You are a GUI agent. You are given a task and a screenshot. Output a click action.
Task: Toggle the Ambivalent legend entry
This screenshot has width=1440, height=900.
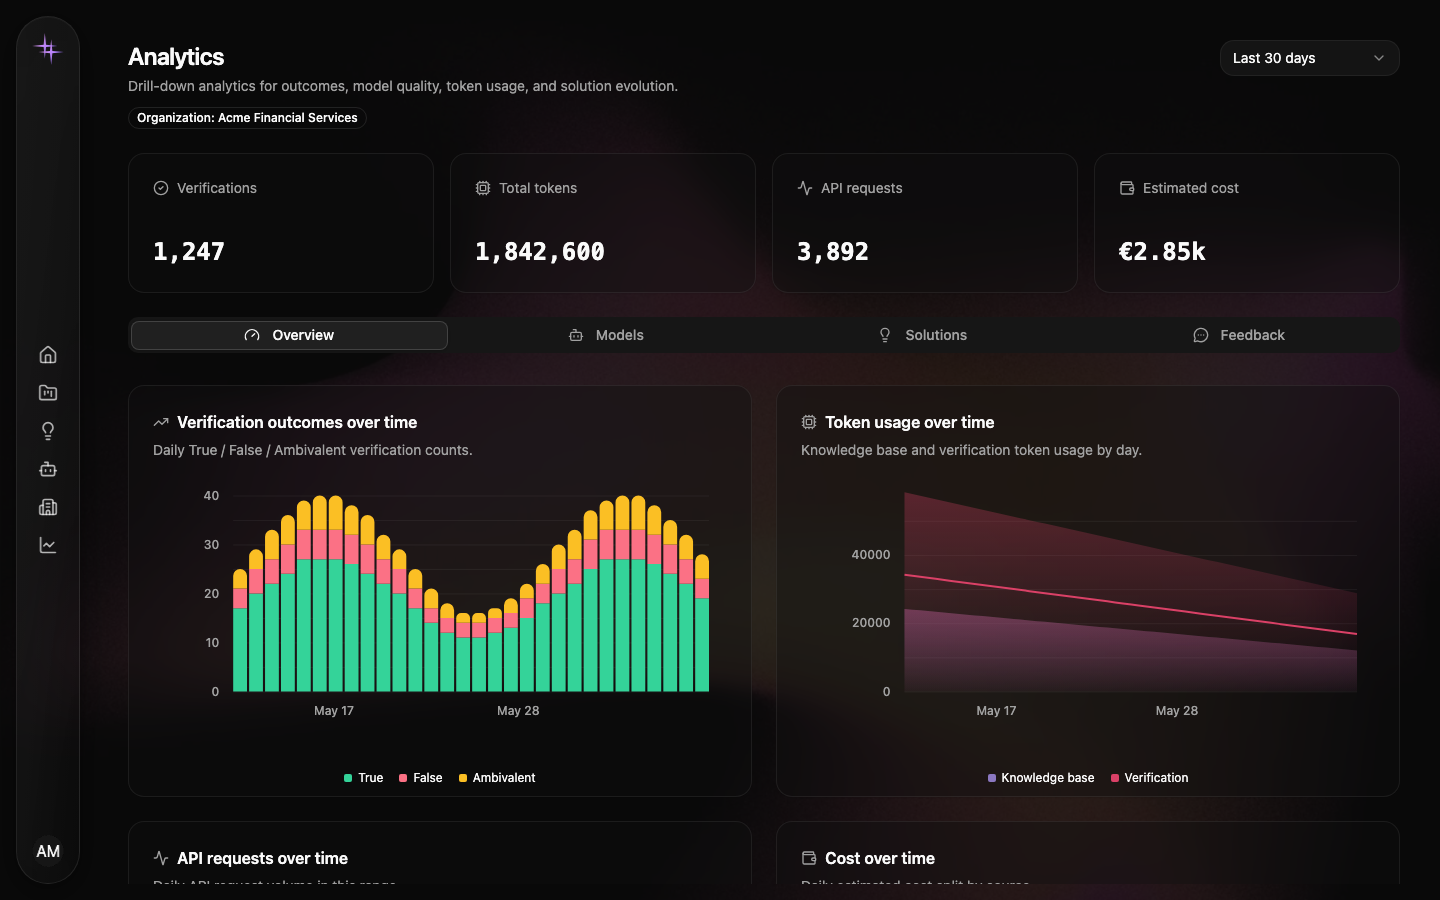click(x=497, y=778)
